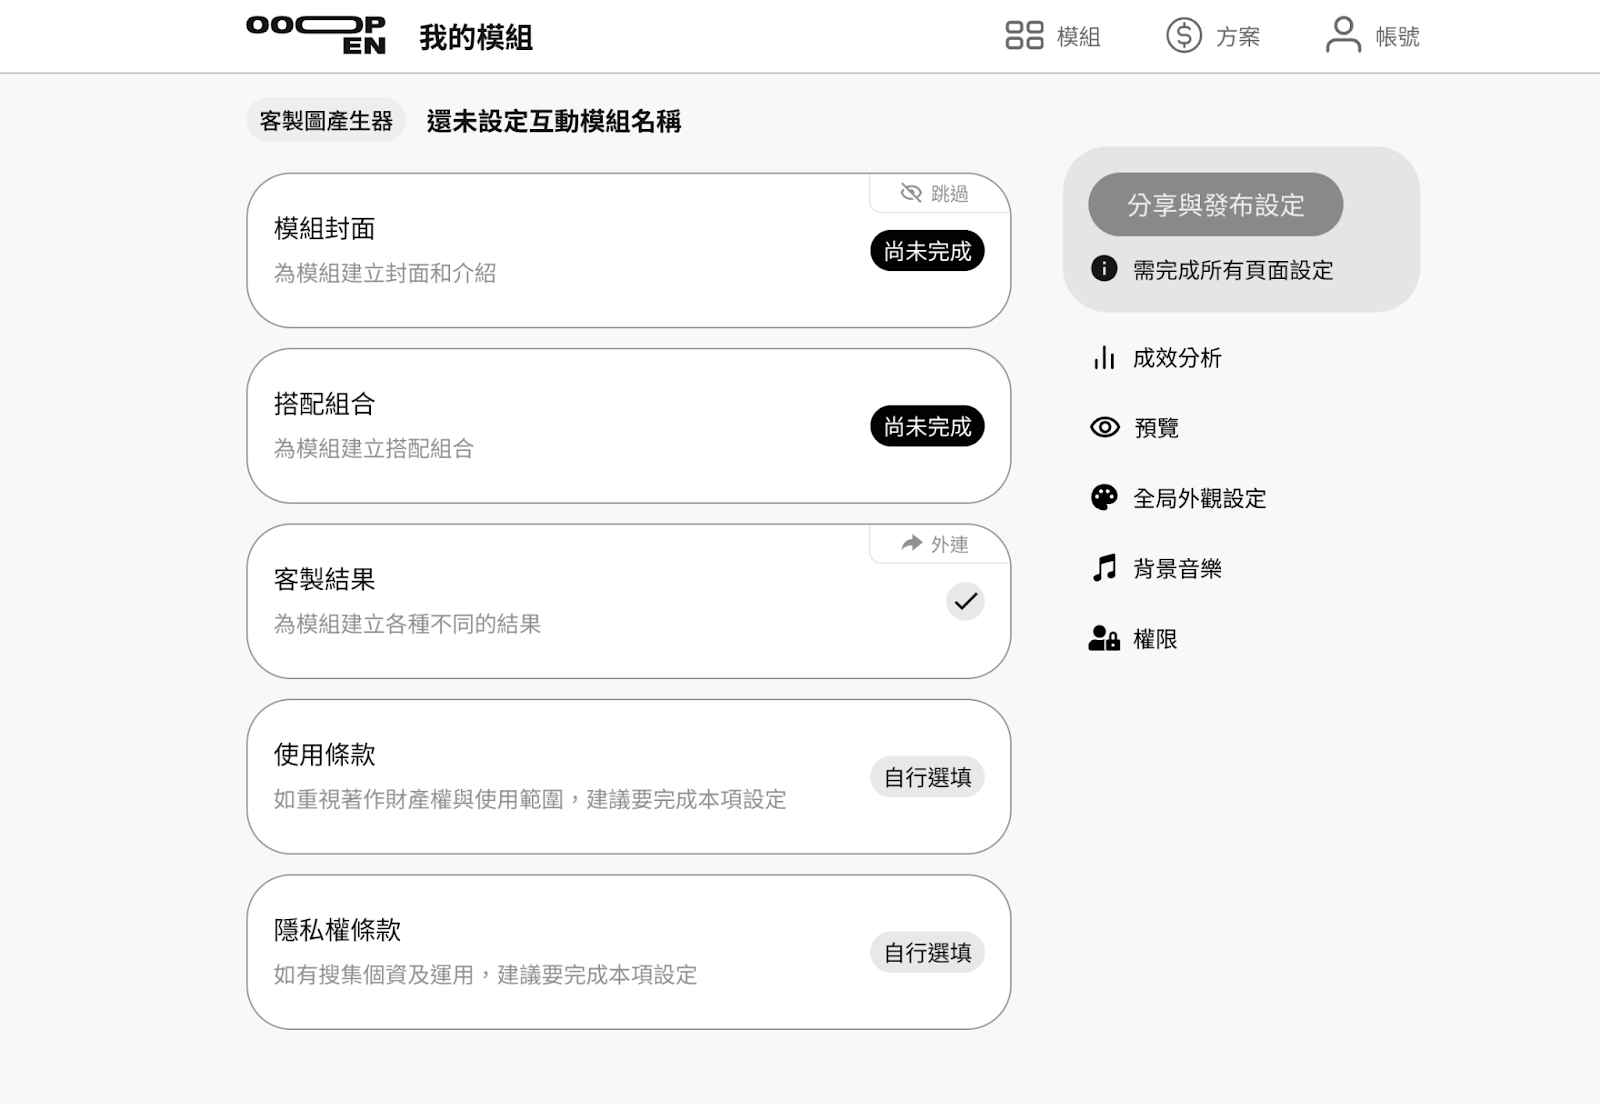The width and height of the screenshot is (1600, 1105).
Task: Click the info icon beside 需完成所有頁面設定
Action: 1104,268
